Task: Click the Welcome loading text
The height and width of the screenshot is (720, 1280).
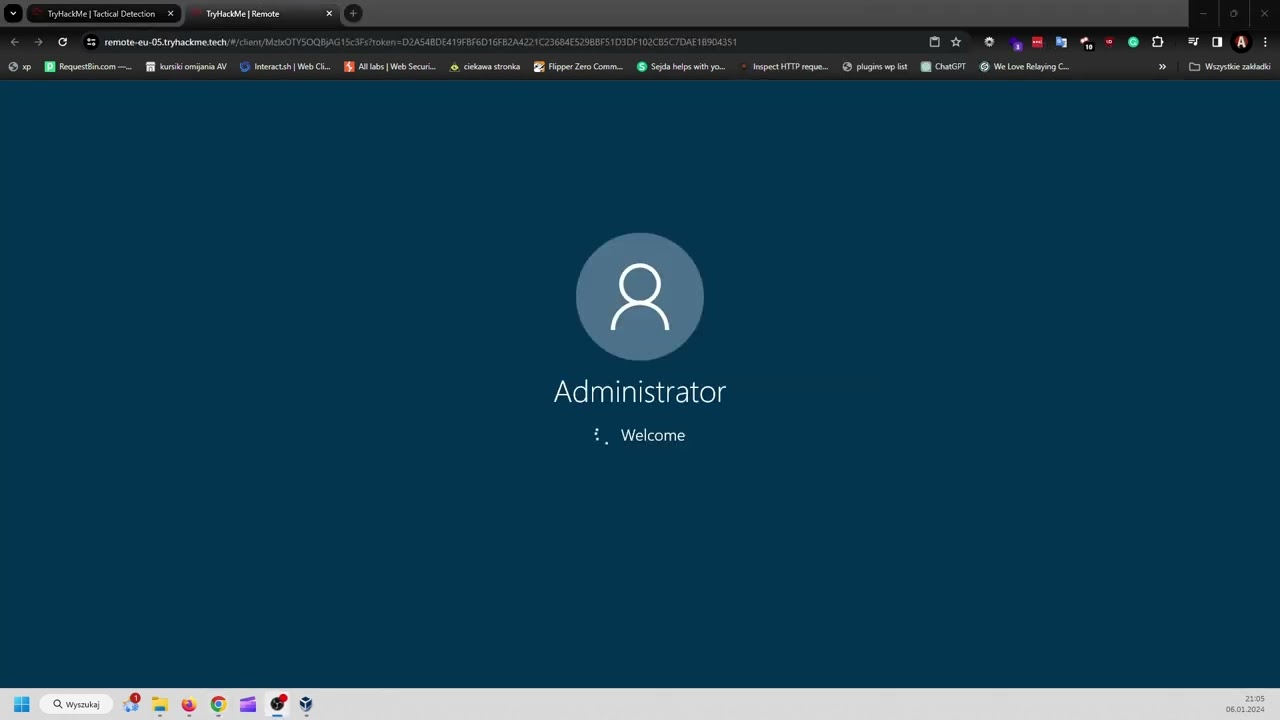Action: tap(653, 435)
